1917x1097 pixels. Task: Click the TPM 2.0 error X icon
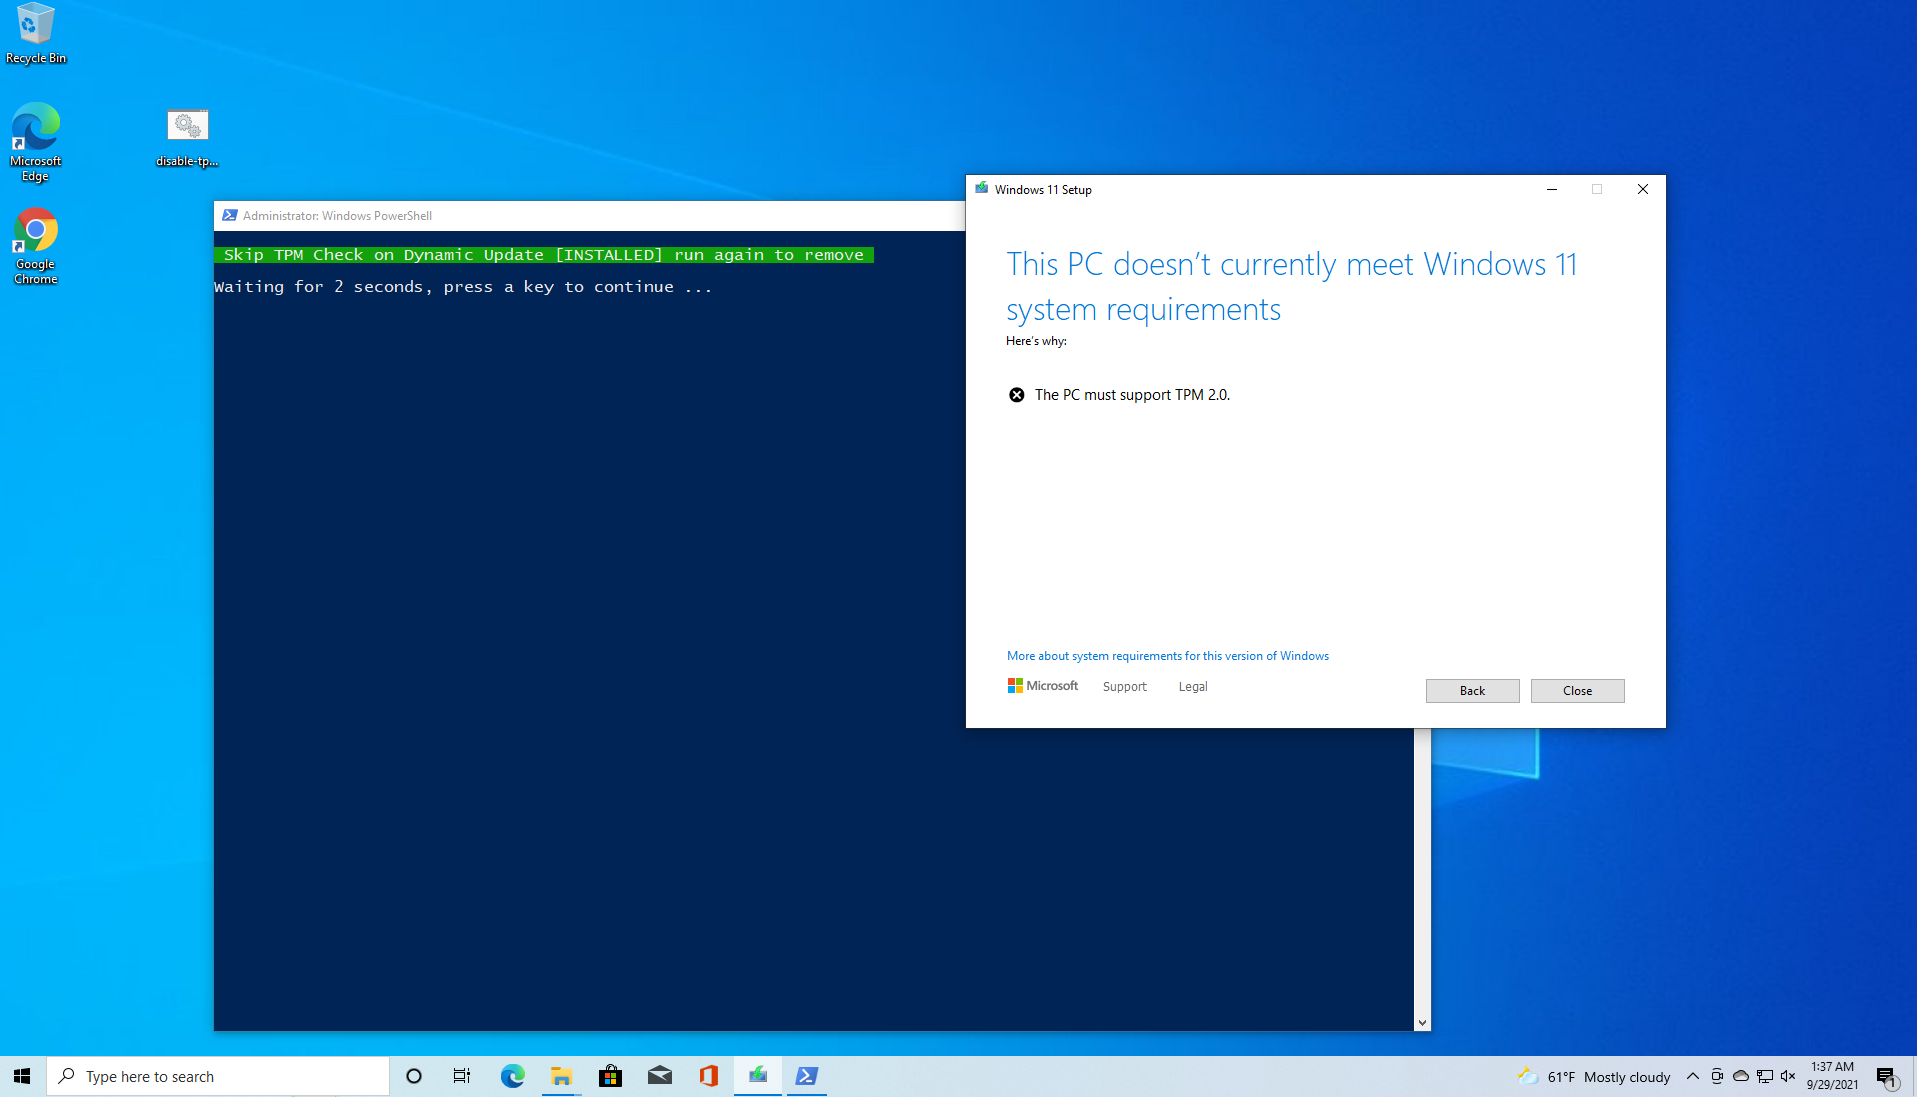(1016, 395)
